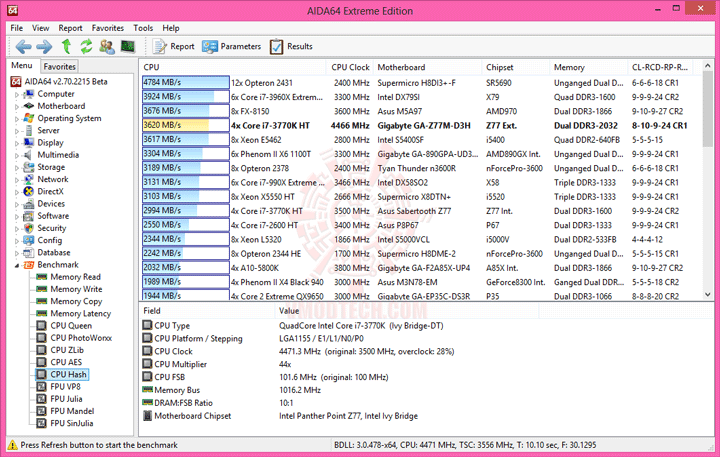The height and width of the screenshot is (457, 720).
Task: Expand the Database tree node arrow
Action: [x=17, y=253]
